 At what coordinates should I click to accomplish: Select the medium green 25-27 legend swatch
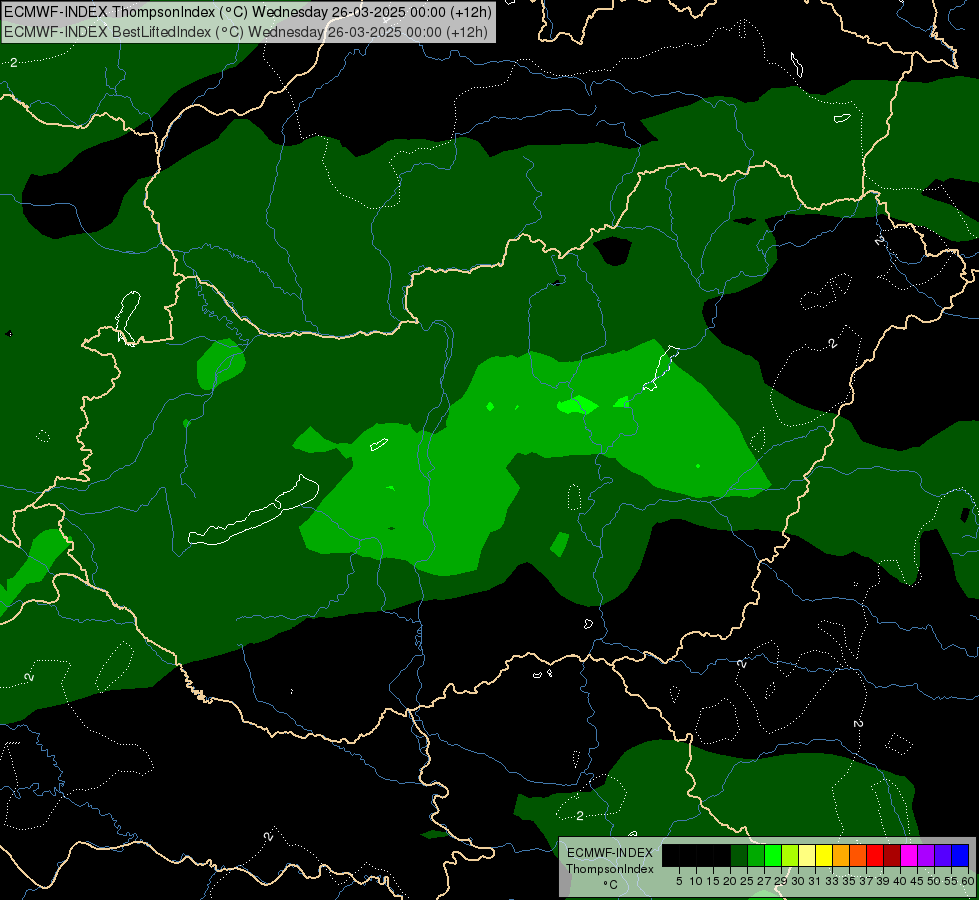pos(756,855)
